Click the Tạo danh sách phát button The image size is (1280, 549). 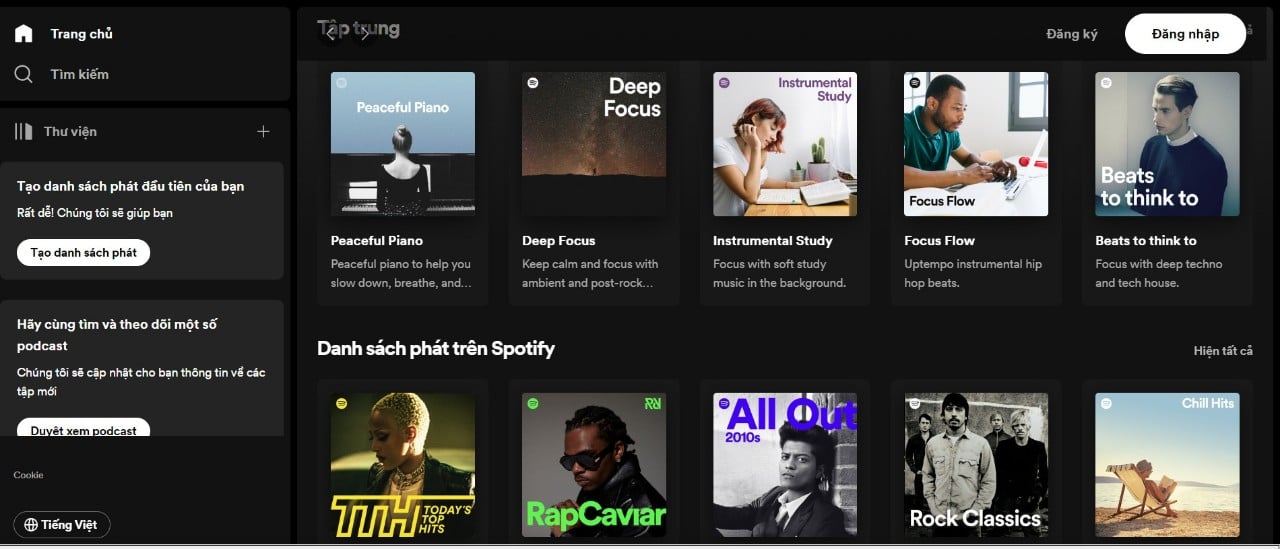[x=84, y=252]
